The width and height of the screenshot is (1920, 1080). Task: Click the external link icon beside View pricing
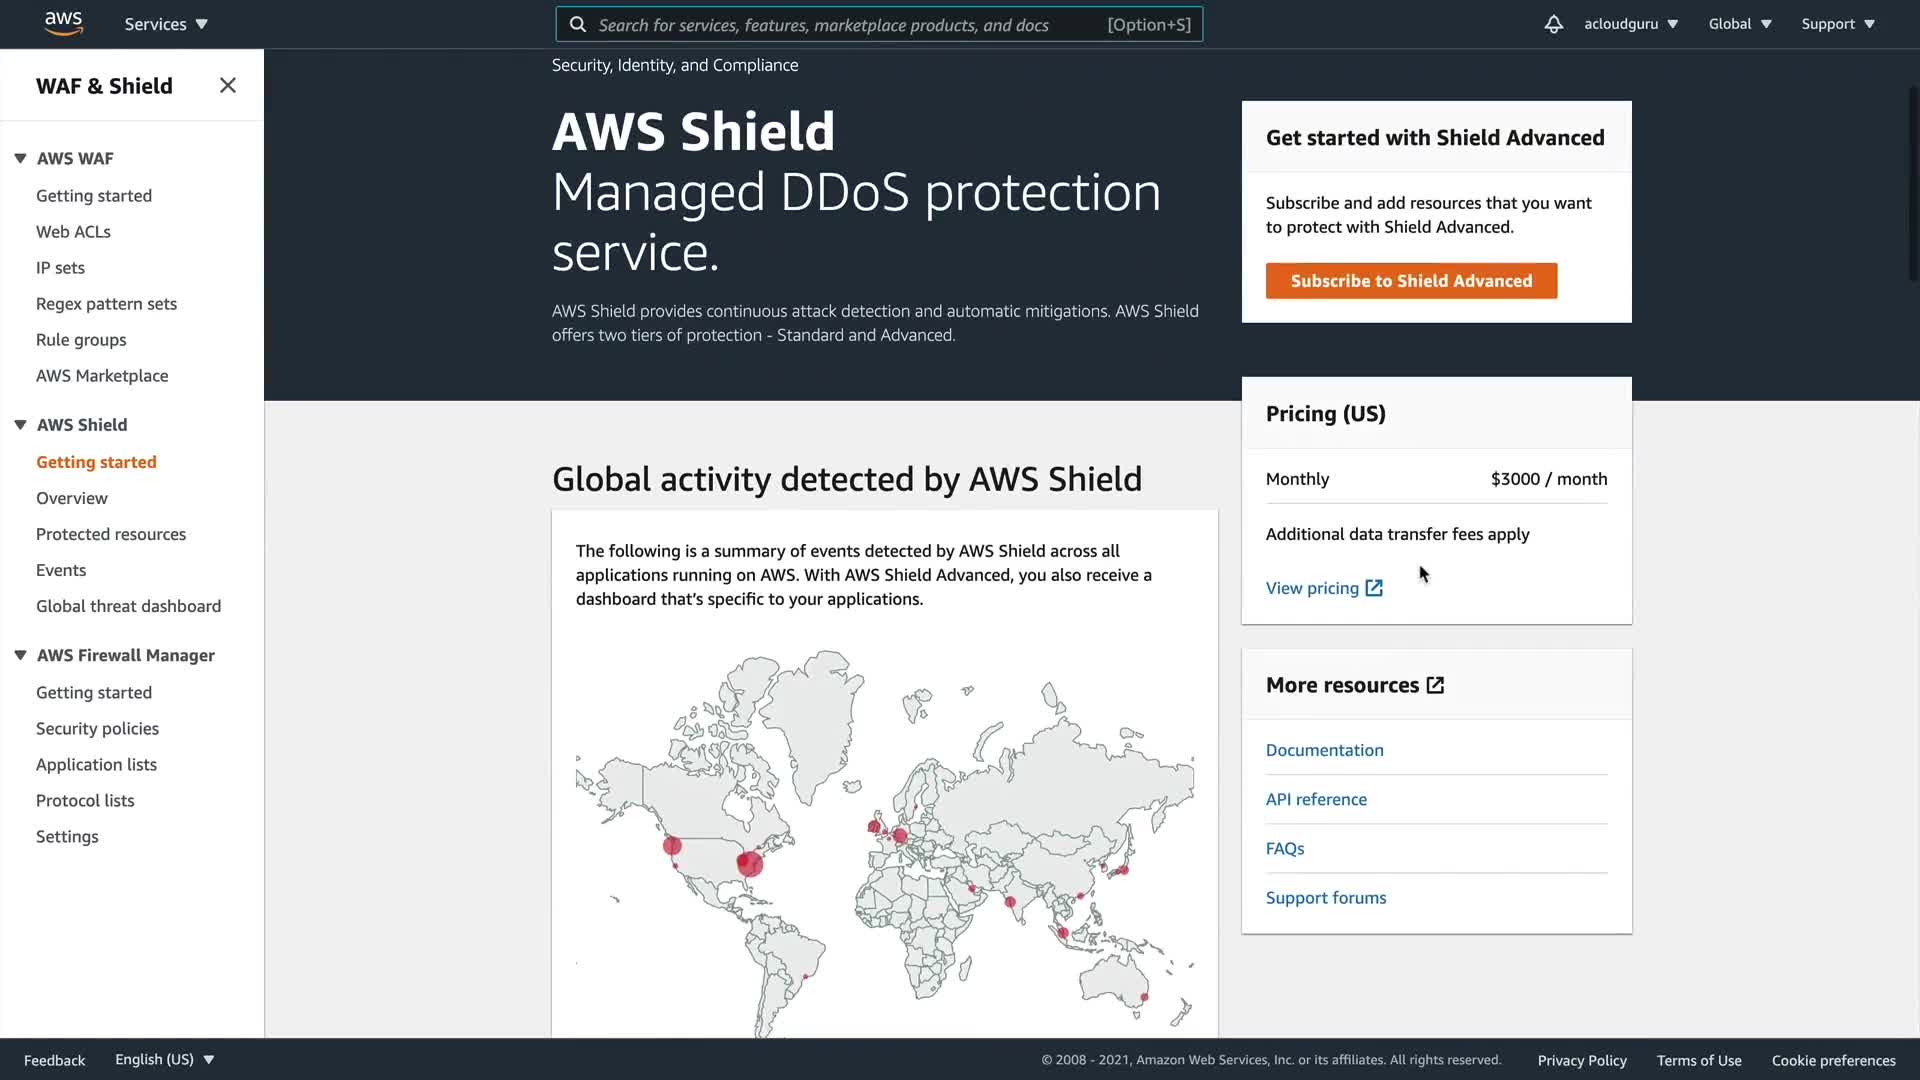[1374, 588]
